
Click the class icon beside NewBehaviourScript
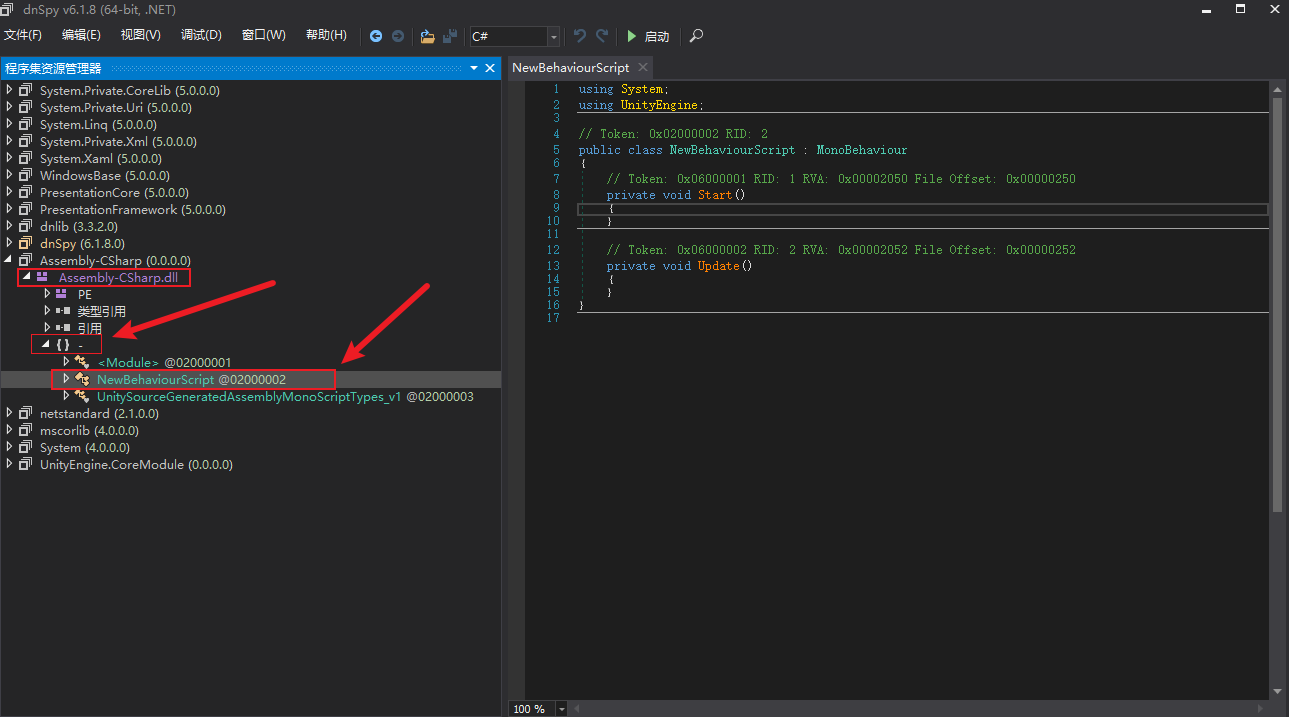(82, 379)
